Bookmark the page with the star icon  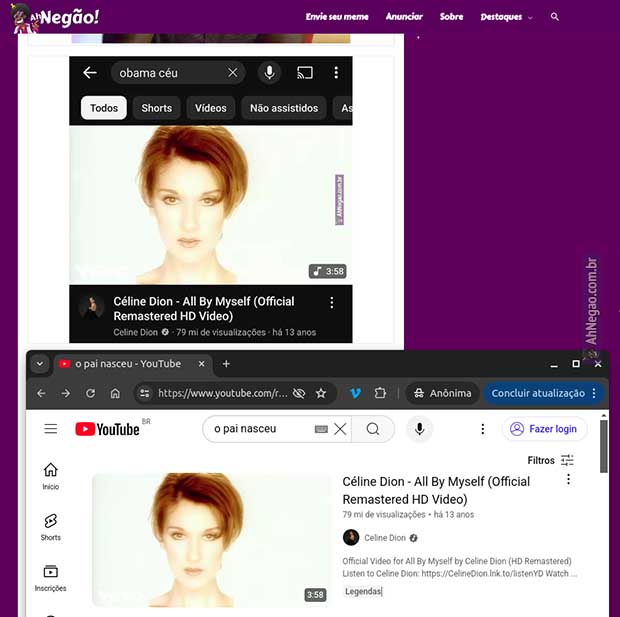(321, 393)
